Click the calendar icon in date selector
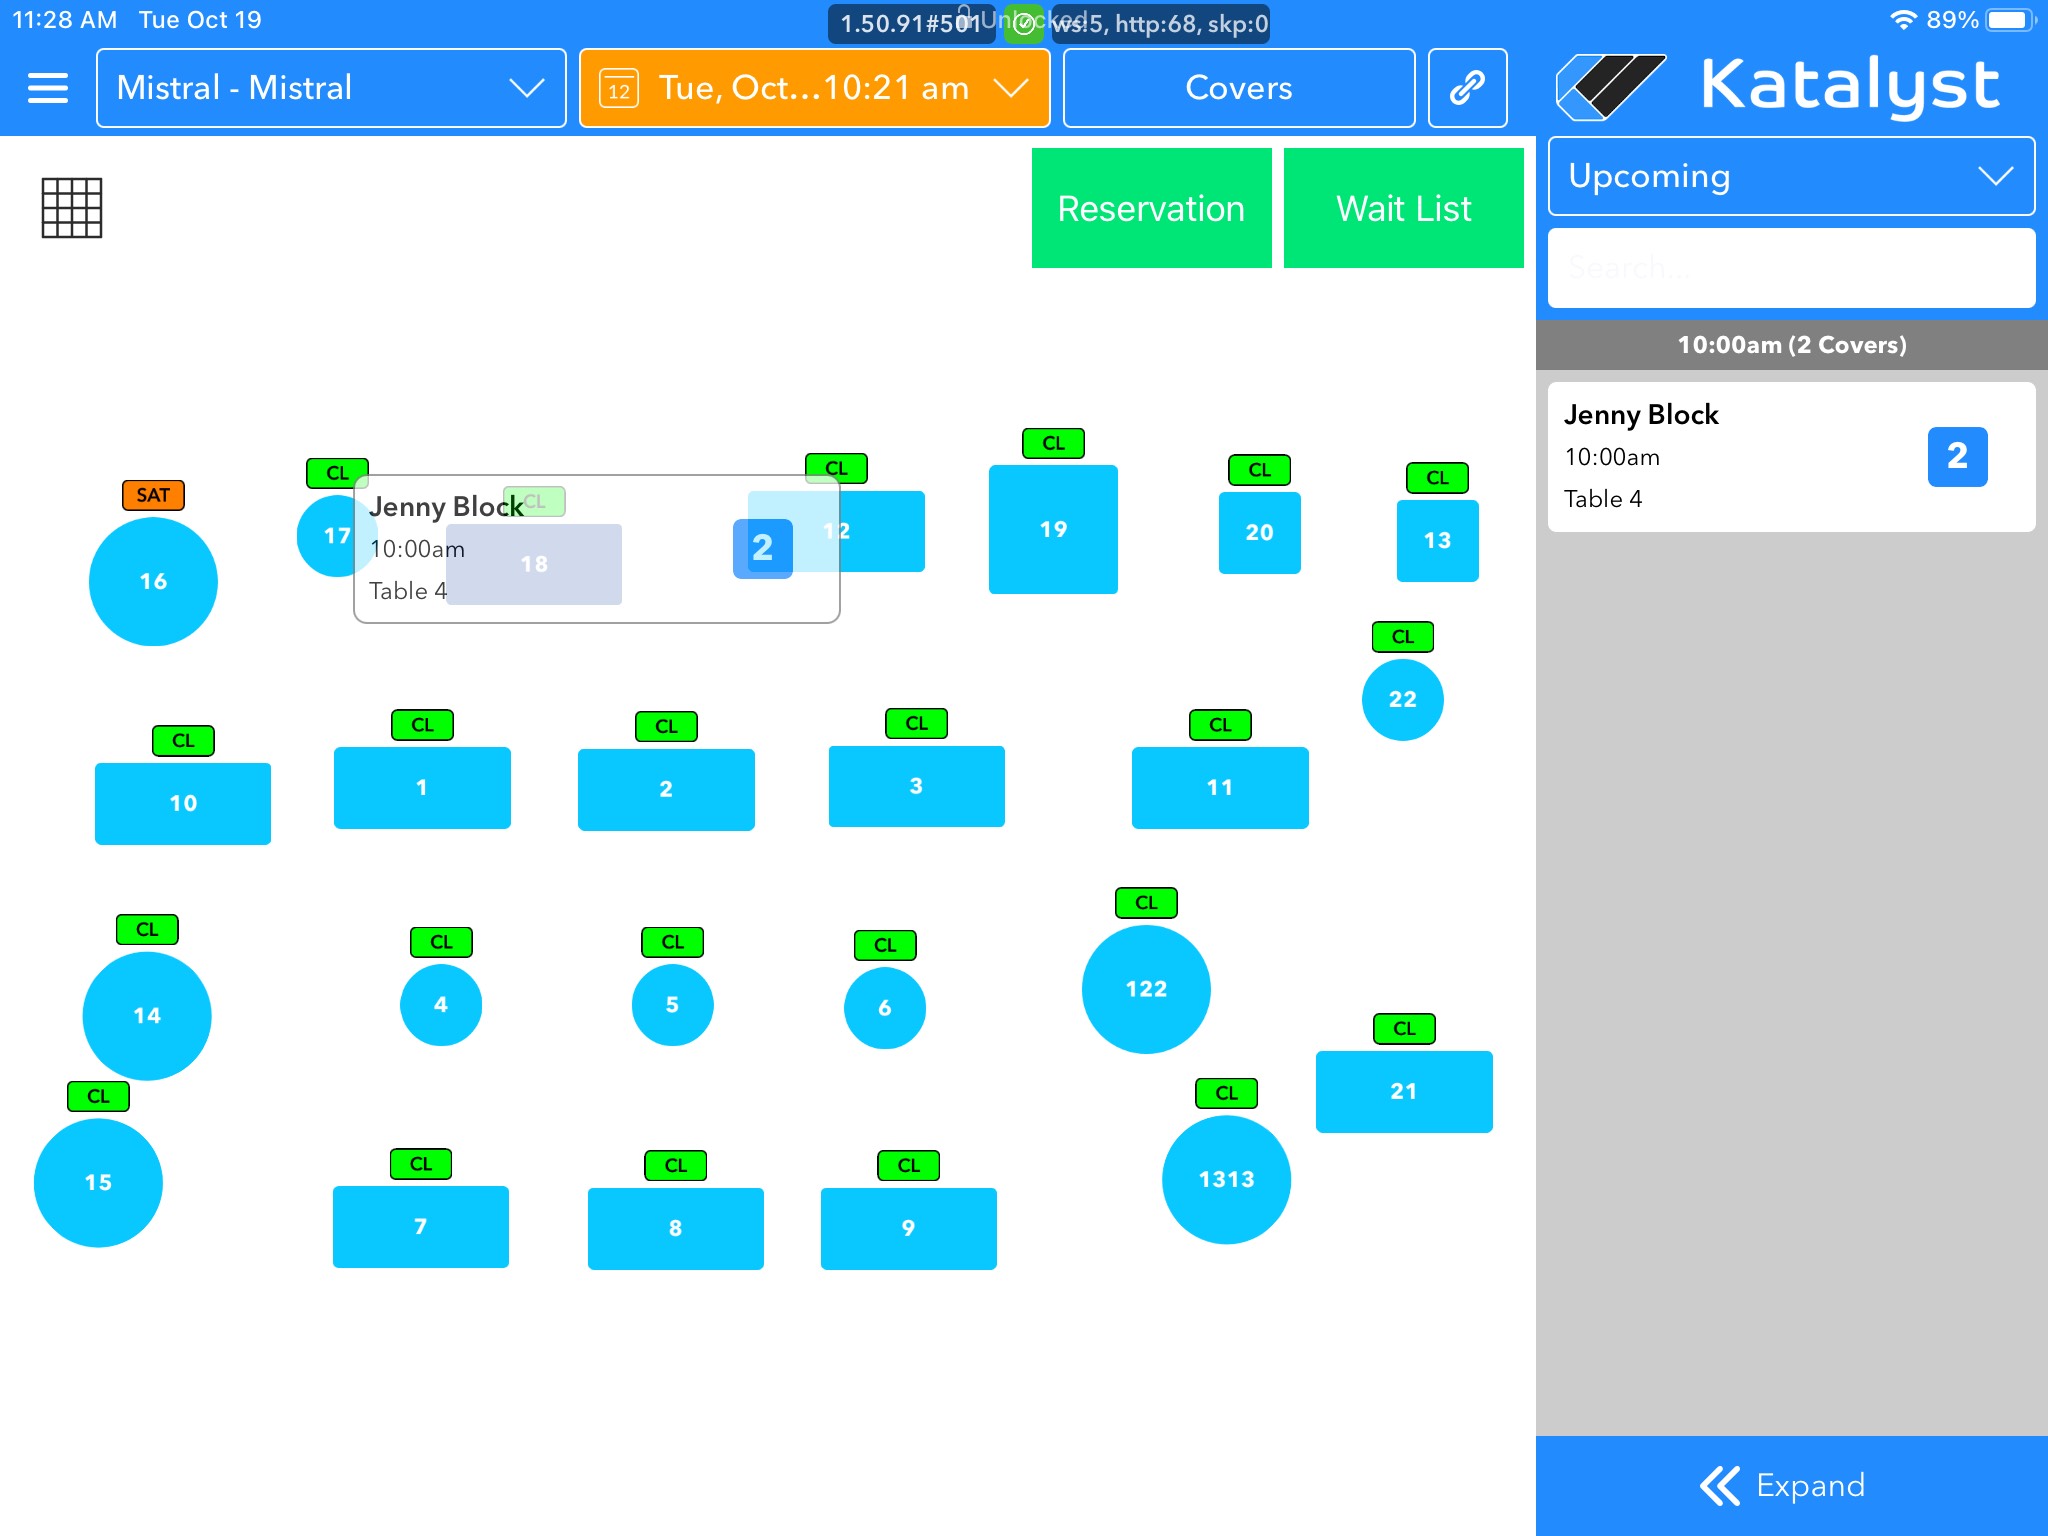Viewport: 2048px width, 1536px height. (619, 89)
